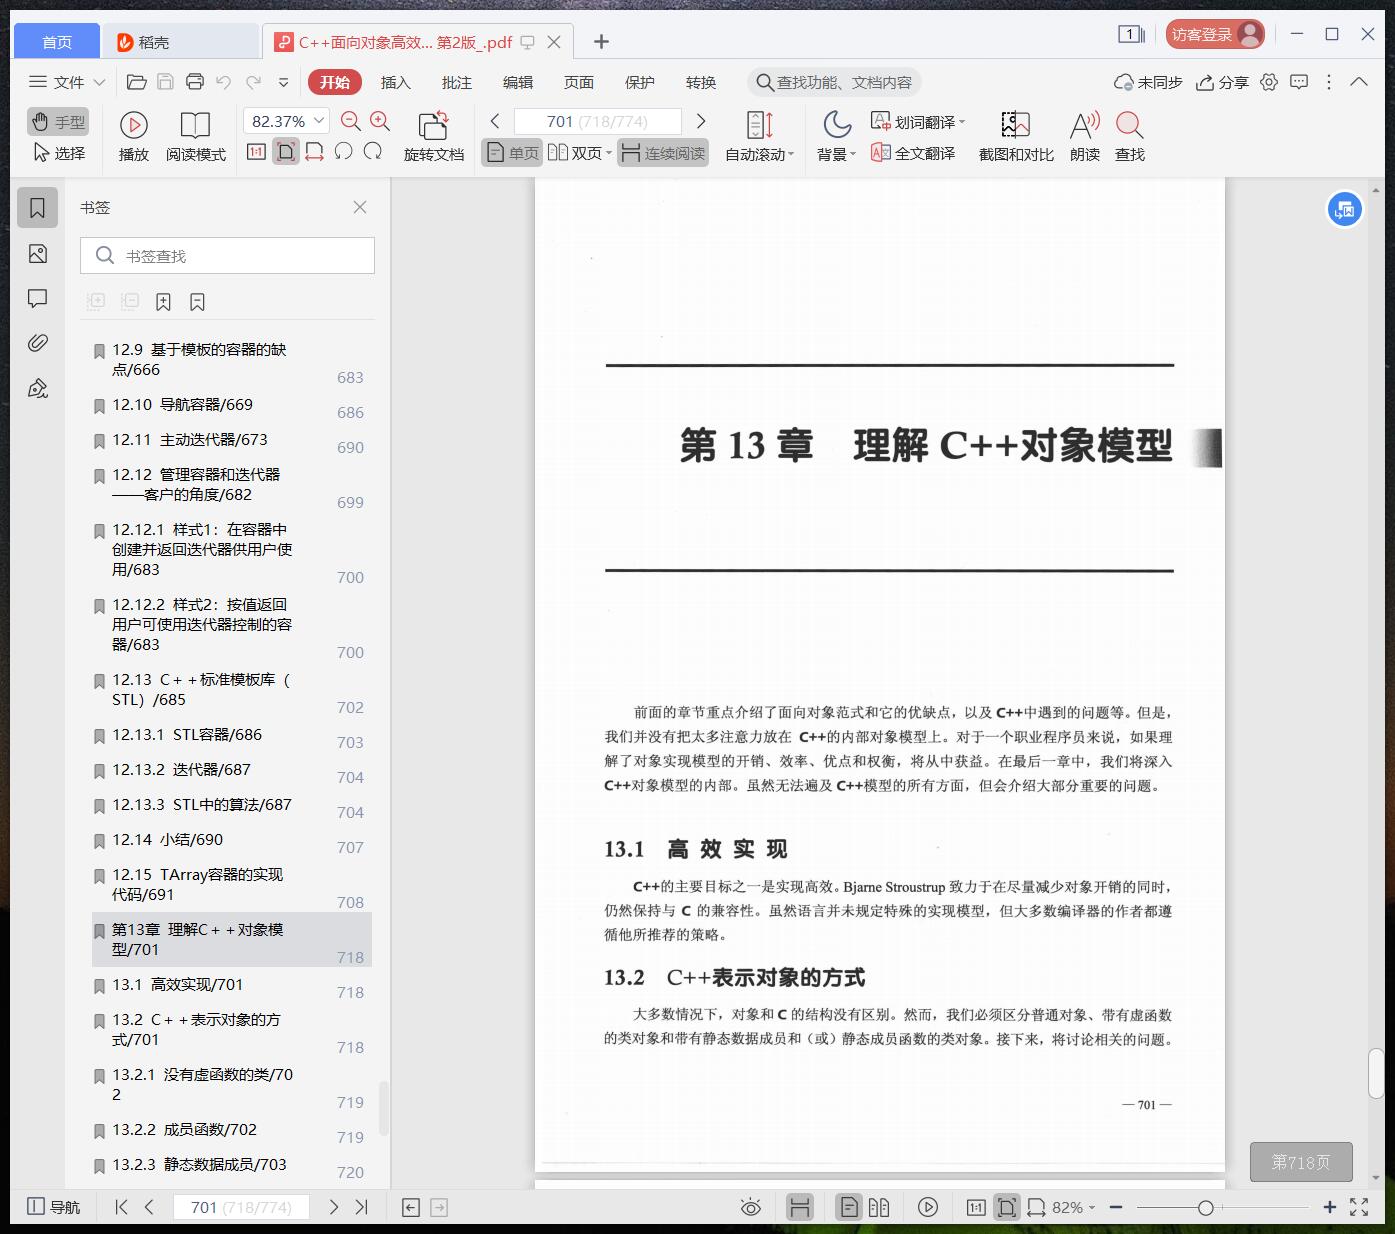Enter fullscreen icon in status bar
Screen dimensions: 1395x1234
tap(1360, 1207)
